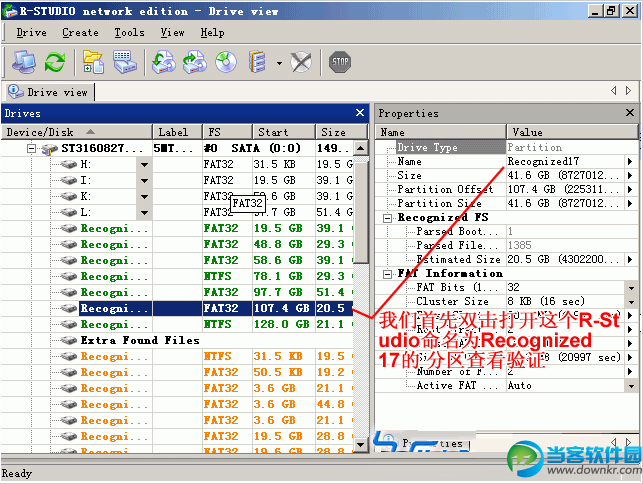Select the ST3160827 hard disk row
Image resolution: width=643 pixels, height=484 pixels.
click(177, 148)
